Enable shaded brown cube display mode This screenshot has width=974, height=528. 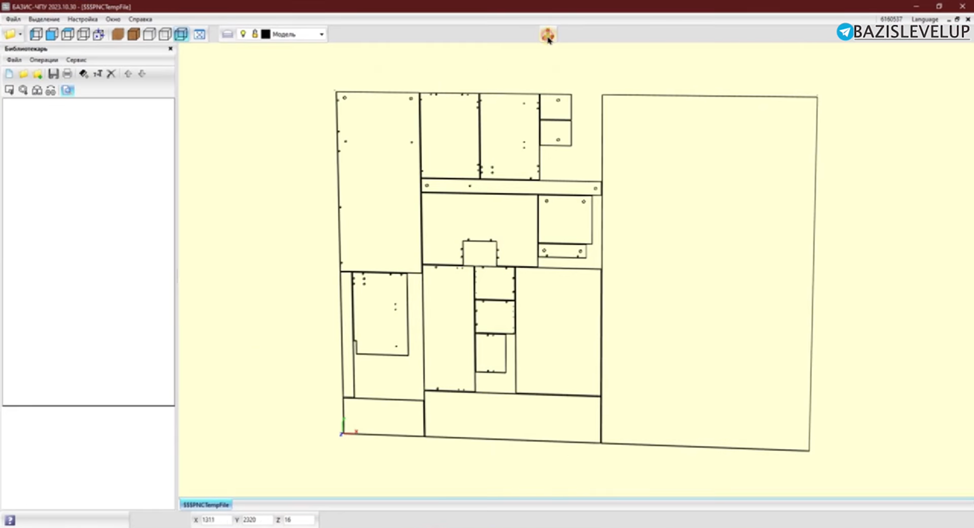point(118,34)
